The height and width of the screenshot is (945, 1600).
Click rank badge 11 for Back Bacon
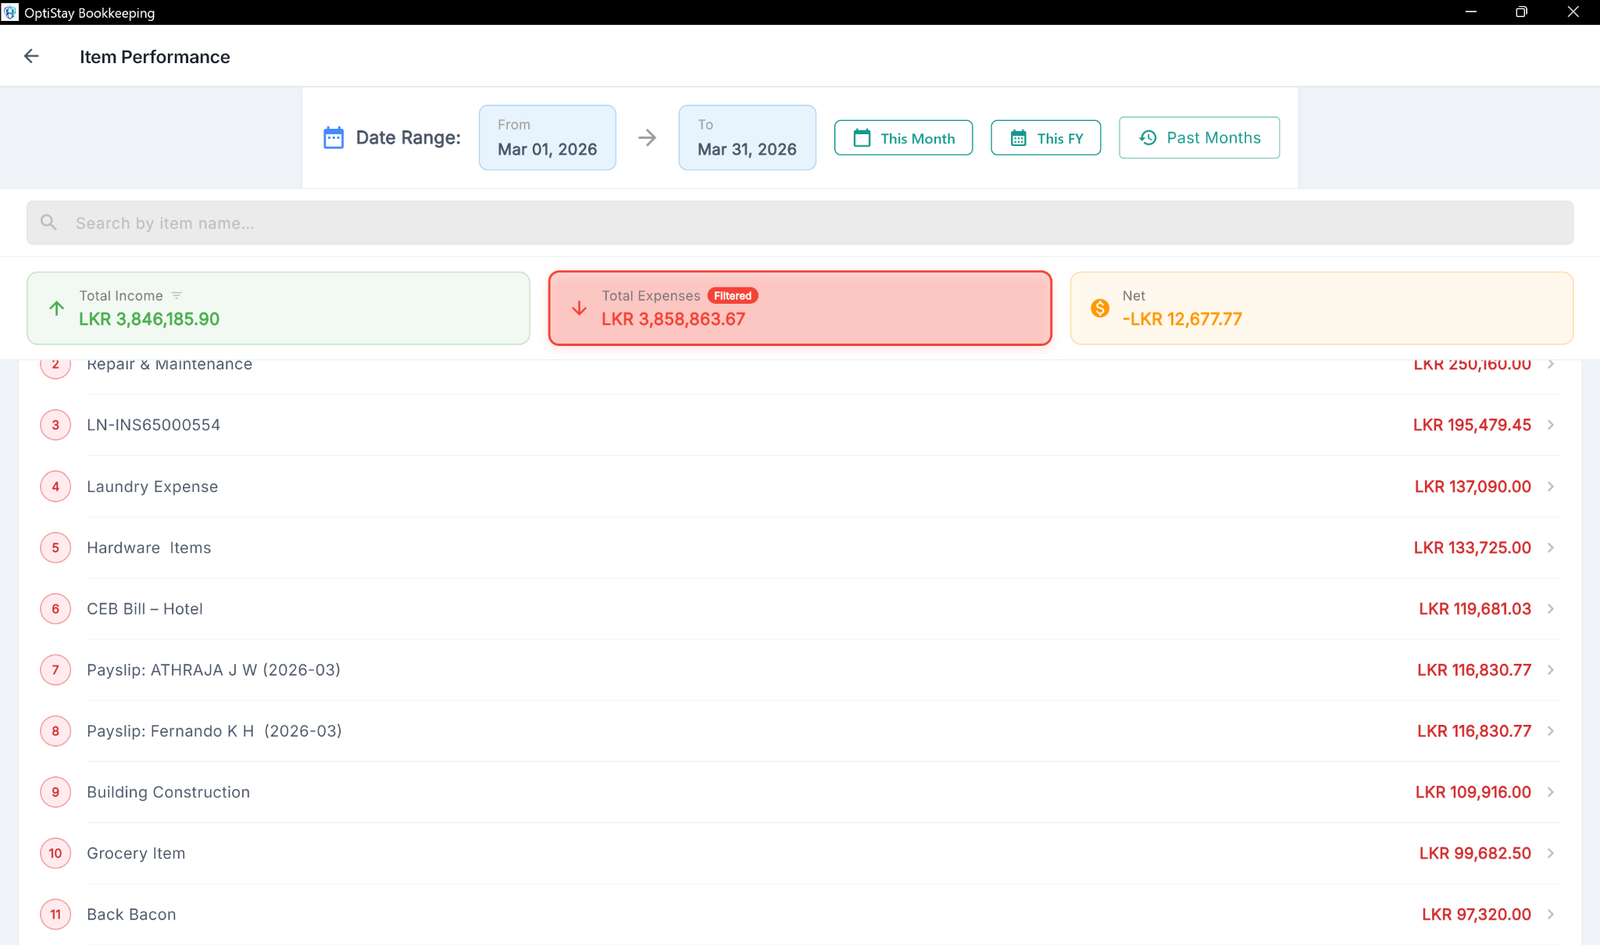pos(55,913)
